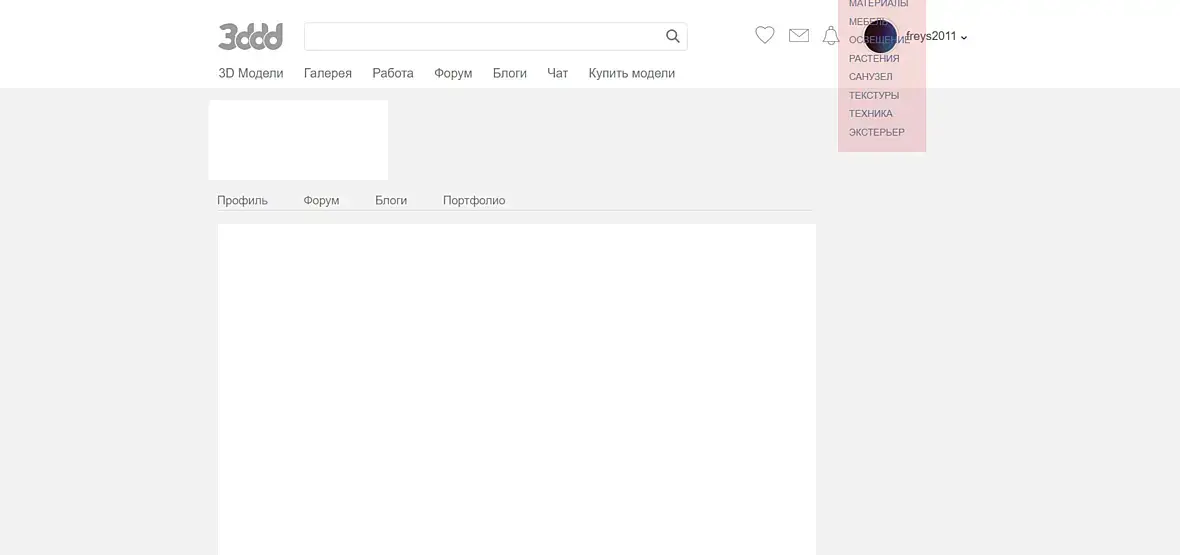1180x555 pixels.
Task: Open favorites via the heart icon
Action: [x=765, y=35]
